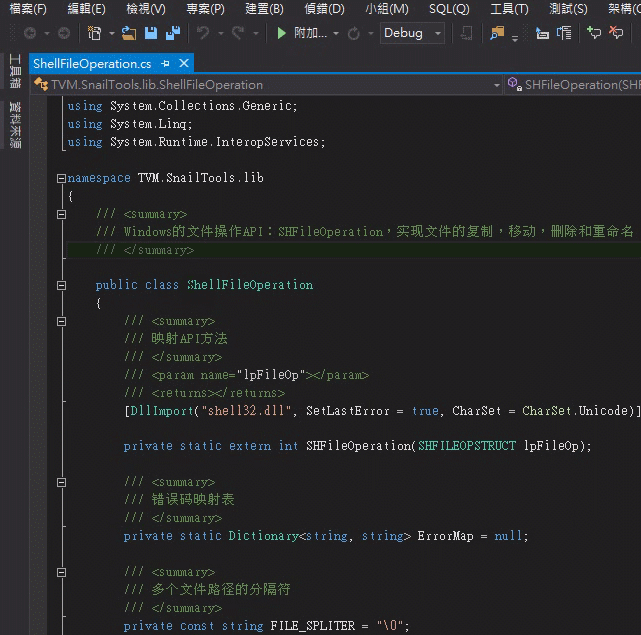Open the 資料來源 side panel tab

point(15,125)
